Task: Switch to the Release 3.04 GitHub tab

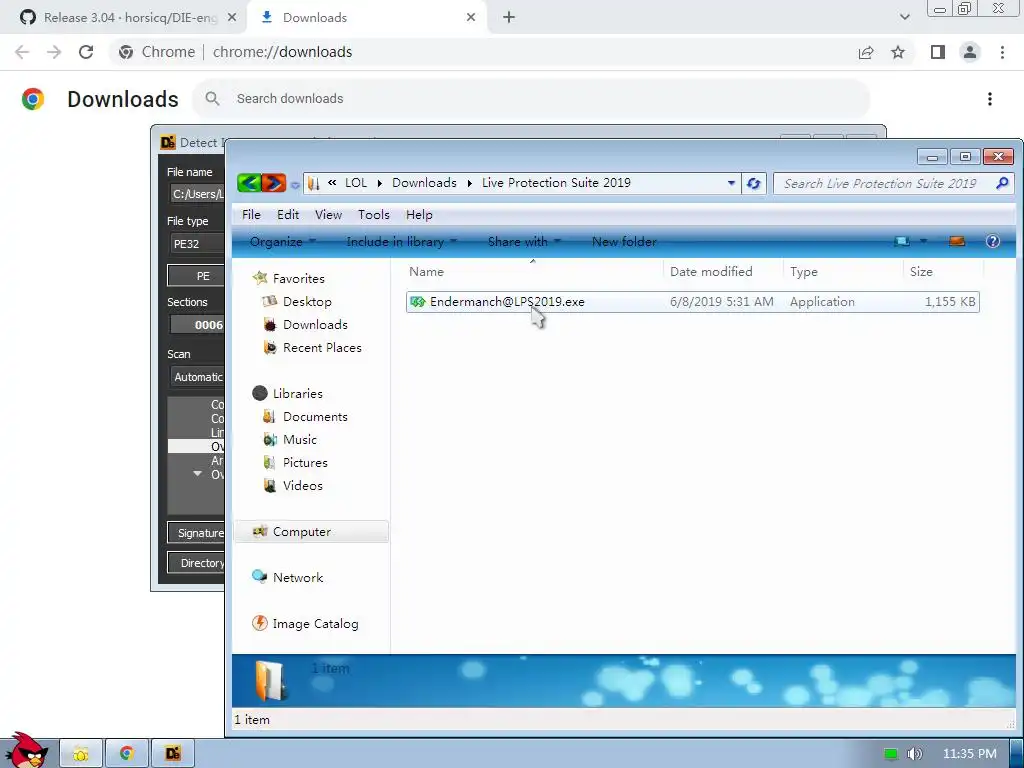Action: [128, 18]
